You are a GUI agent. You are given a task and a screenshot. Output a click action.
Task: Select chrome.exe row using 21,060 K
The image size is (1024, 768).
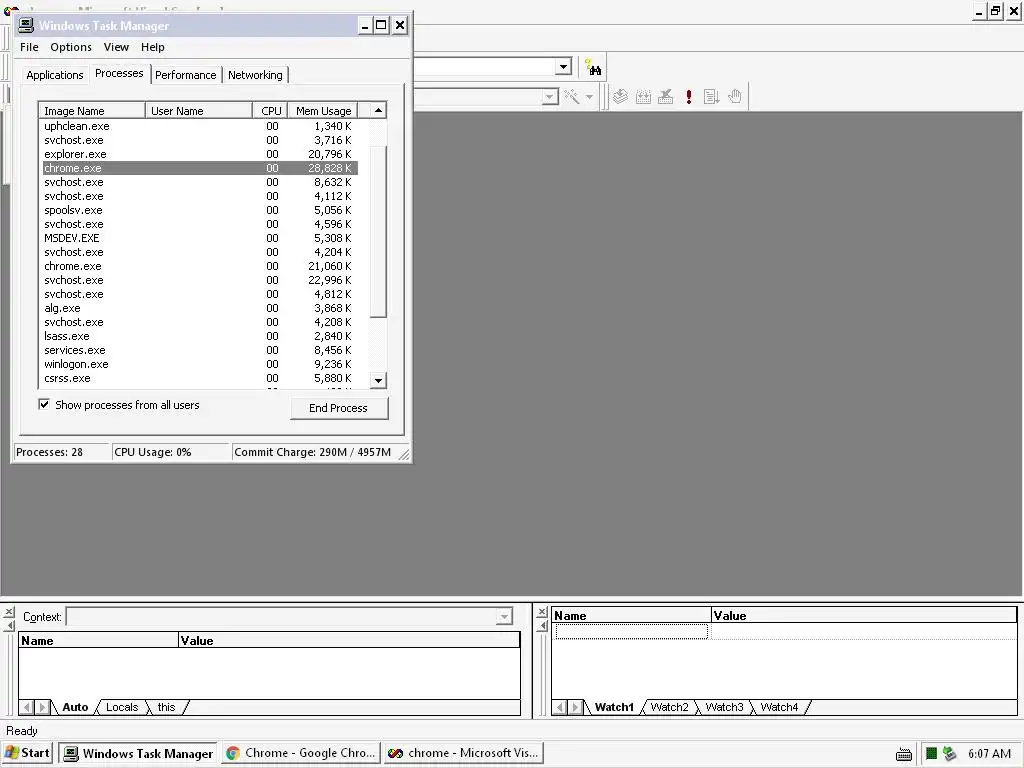pyautogui.click(x=199, y=266)
